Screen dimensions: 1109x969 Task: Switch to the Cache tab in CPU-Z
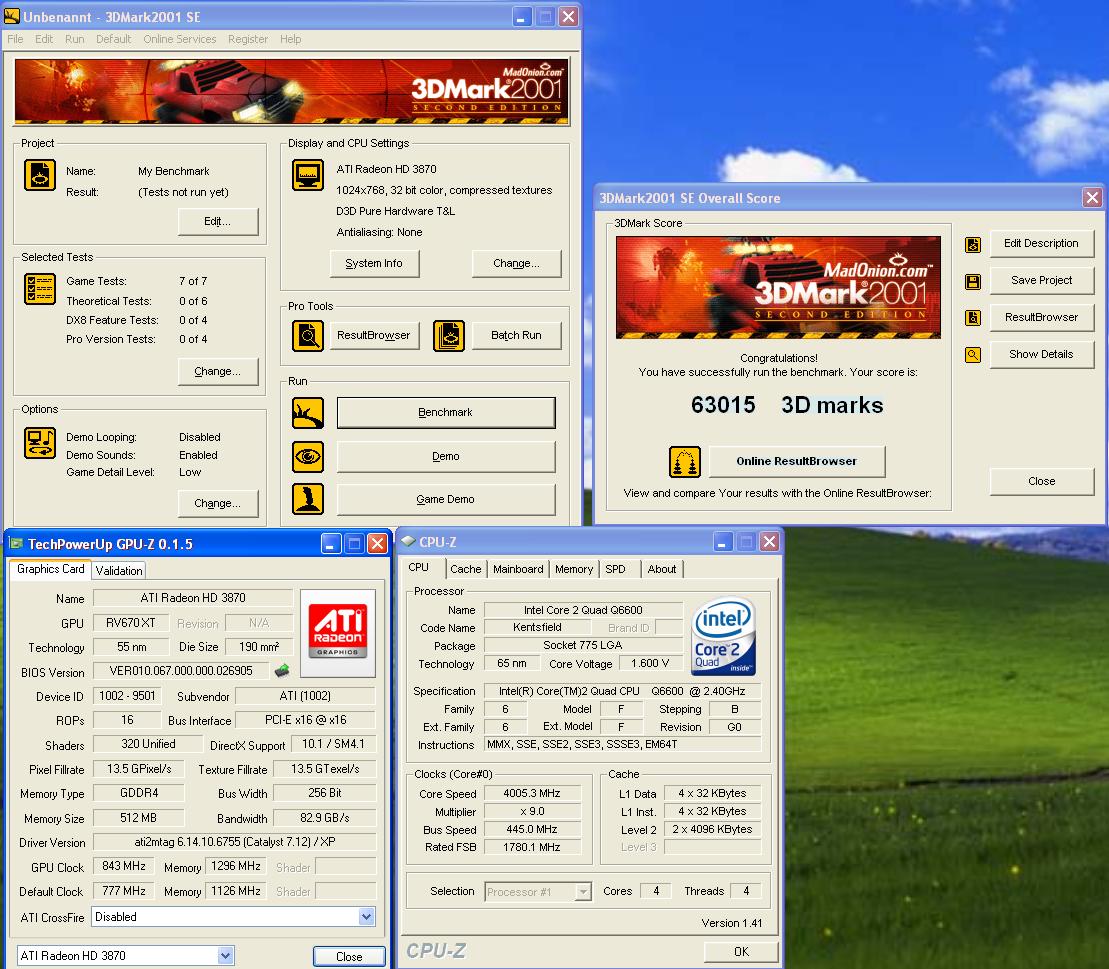(x=465, y=569)
